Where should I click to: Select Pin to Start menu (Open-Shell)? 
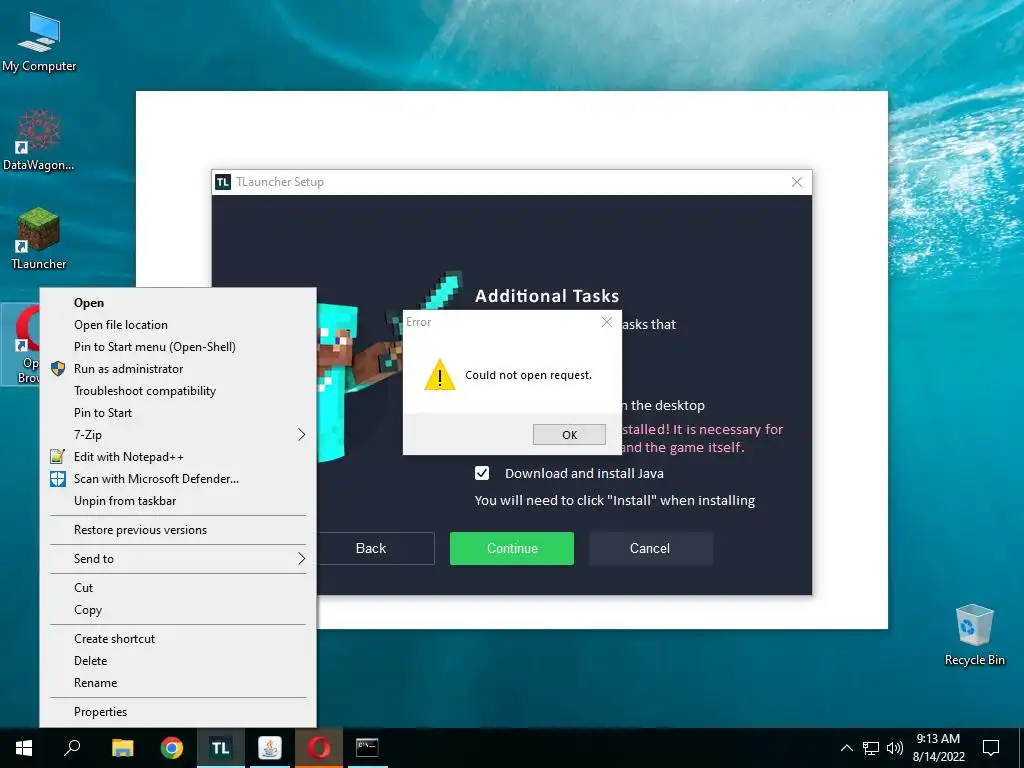click(x=178, y=347)
